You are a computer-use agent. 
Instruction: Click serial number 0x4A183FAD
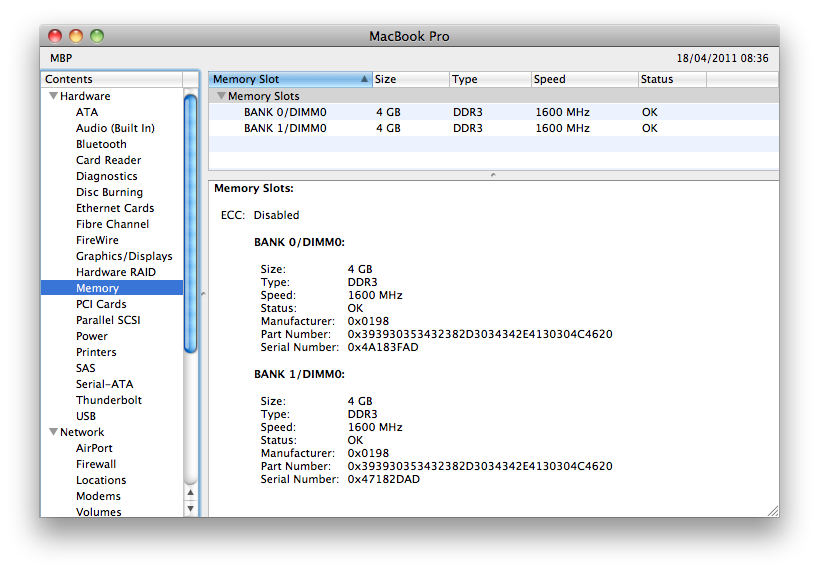383,347
